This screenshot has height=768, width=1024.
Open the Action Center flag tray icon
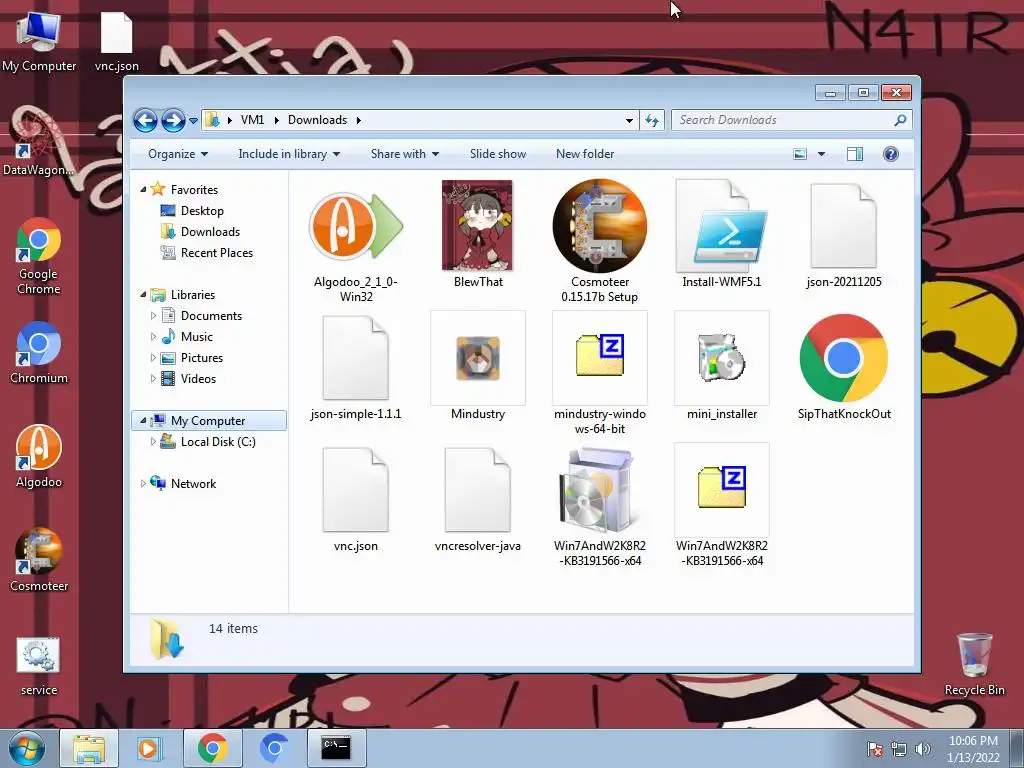[875, 749]
